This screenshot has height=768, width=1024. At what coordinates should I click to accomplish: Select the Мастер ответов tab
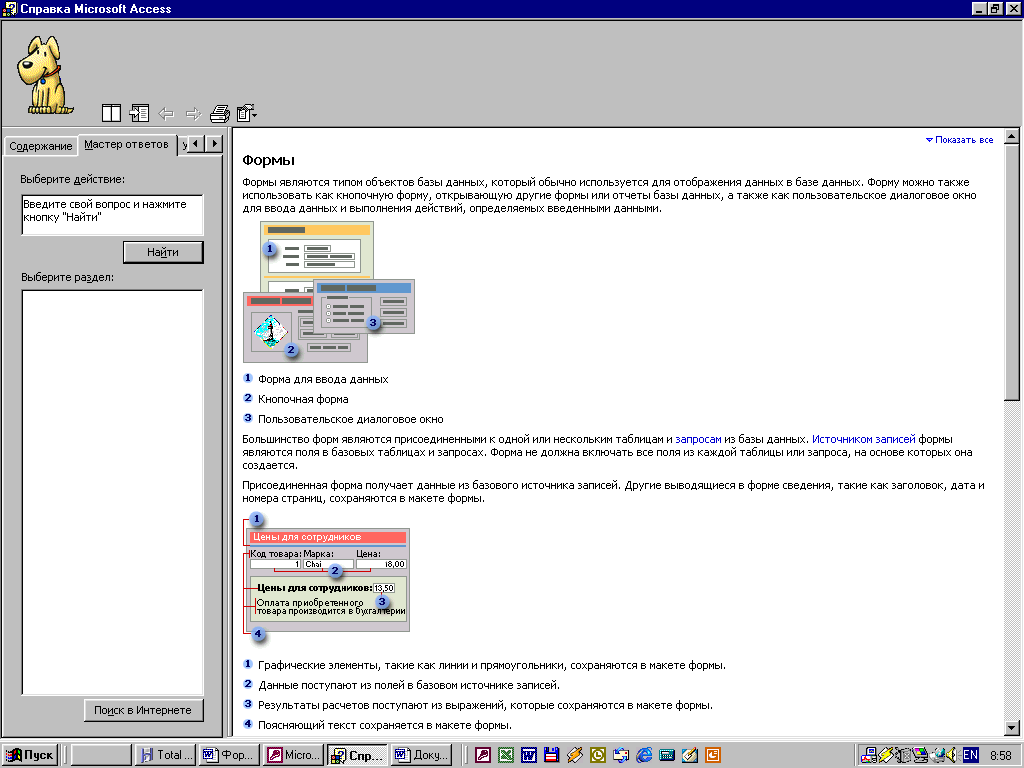click(127, 144)
